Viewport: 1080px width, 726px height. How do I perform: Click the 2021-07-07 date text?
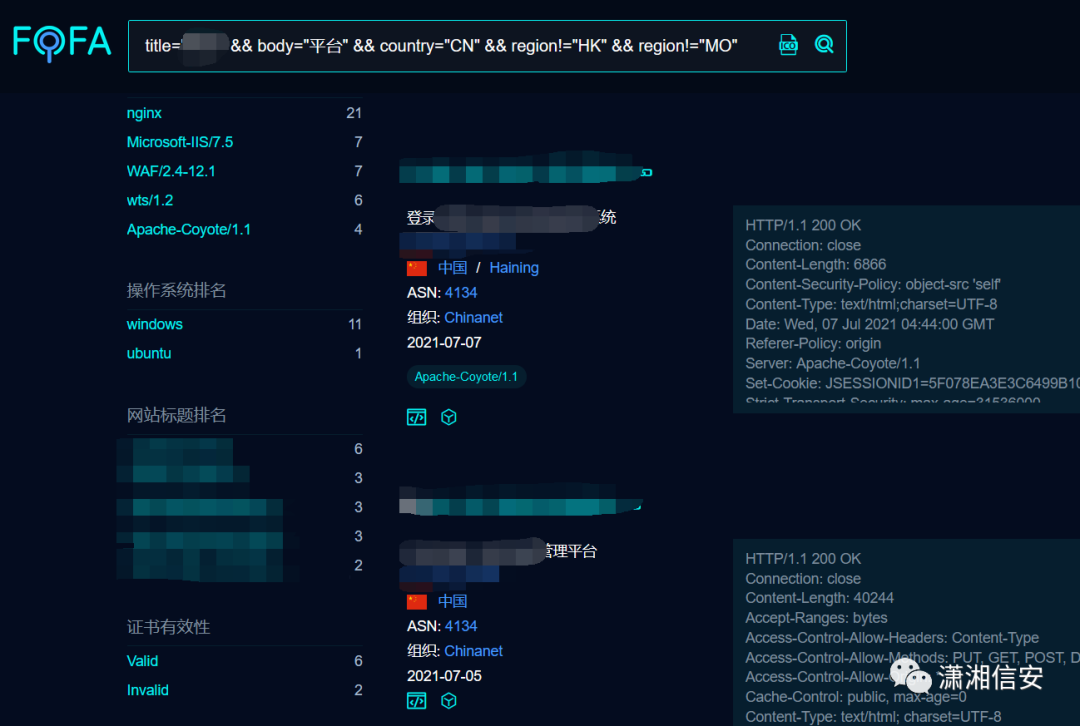[x=444, y=342]
